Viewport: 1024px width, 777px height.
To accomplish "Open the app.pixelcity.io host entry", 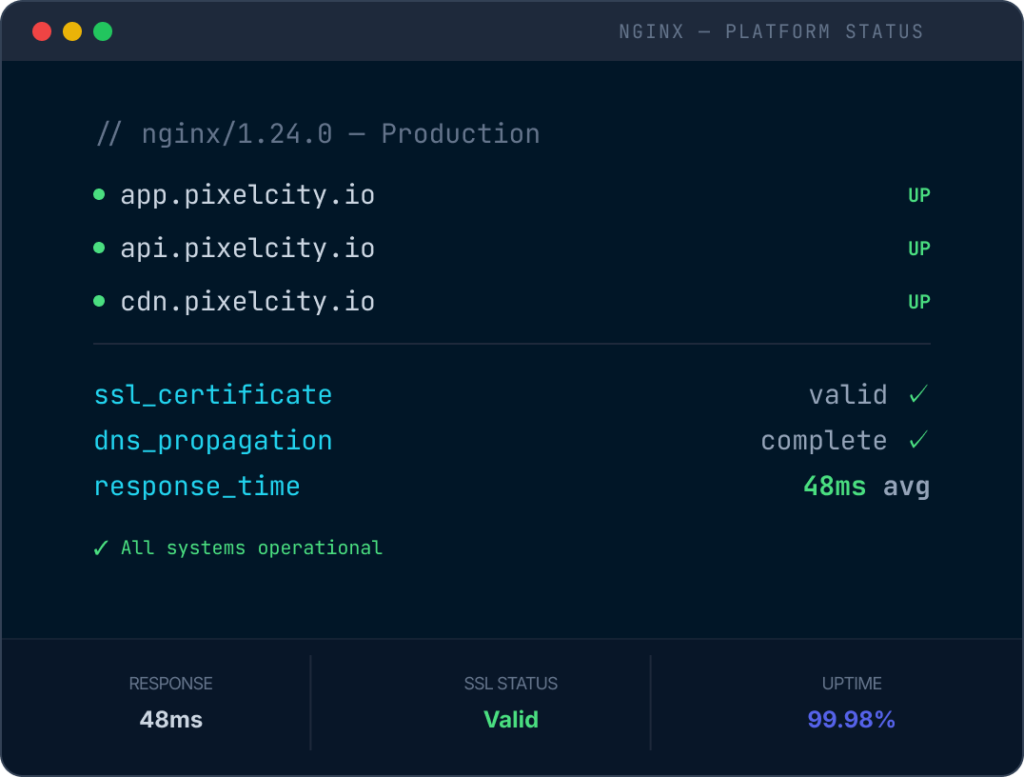I will coord(248,195).
